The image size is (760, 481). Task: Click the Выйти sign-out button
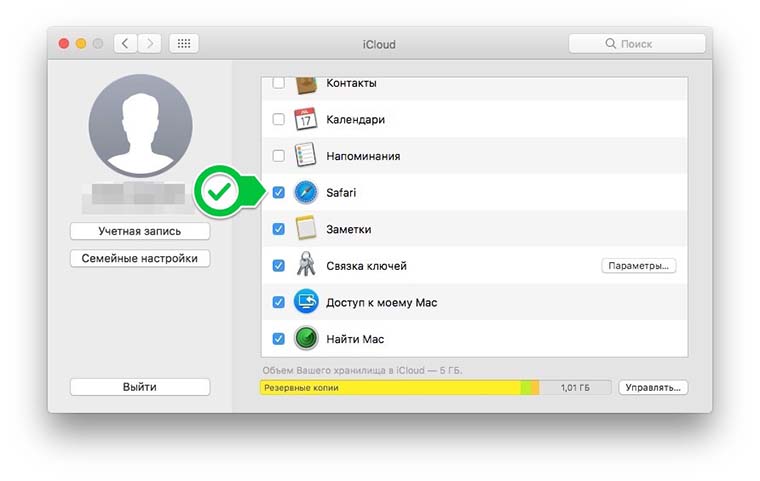(x=140, y=387)
